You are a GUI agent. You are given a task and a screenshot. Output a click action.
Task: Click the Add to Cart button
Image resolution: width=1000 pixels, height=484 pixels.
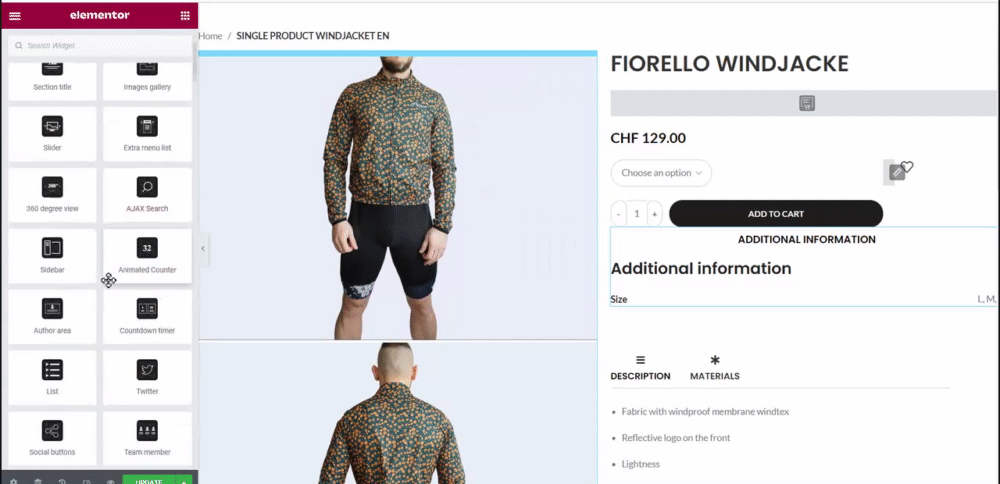point(776,214)
